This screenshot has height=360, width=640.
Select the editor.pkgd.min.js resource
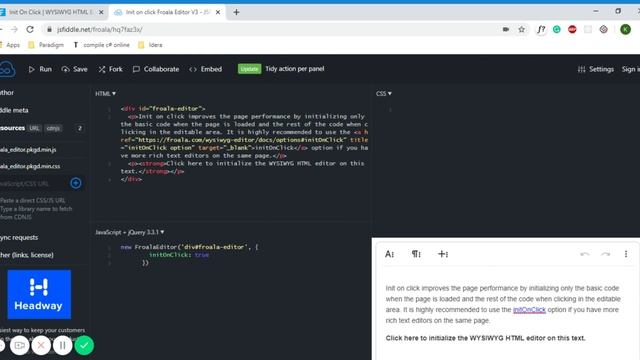pyautogui.click(x=28, y=150)
